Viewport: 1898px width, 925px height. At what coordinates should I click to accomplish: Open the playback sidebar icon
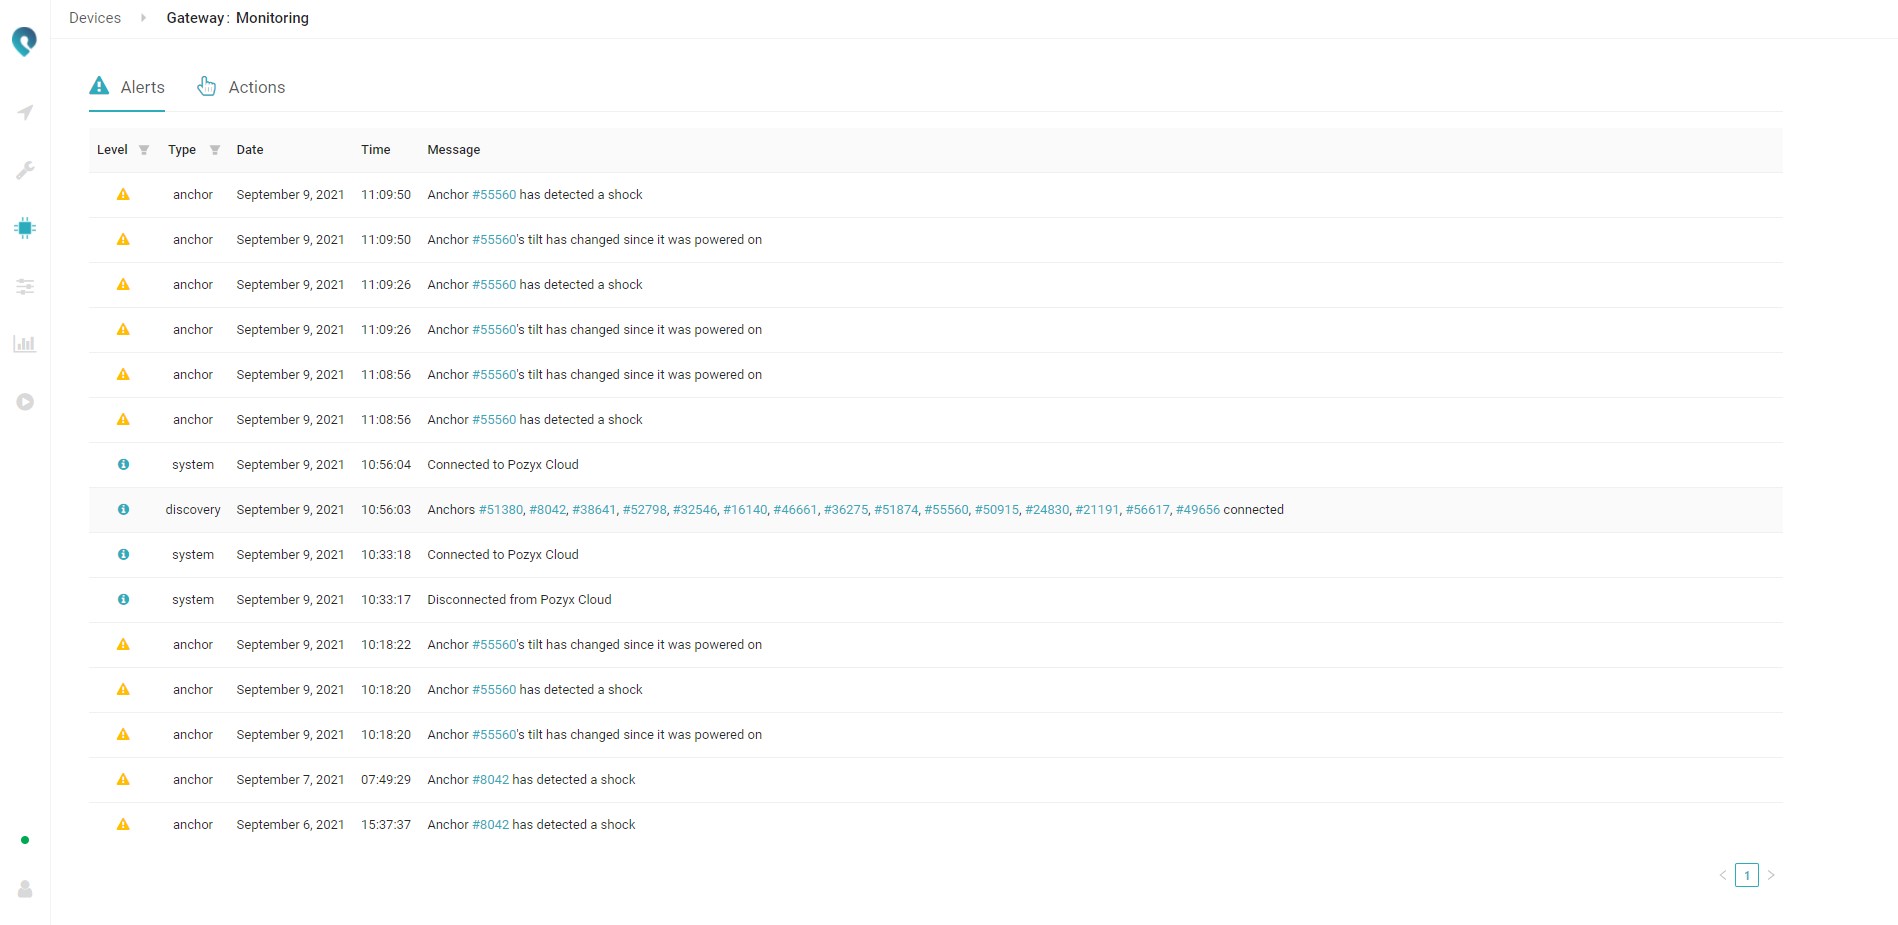pyautogui.click(x=25, y=402)
